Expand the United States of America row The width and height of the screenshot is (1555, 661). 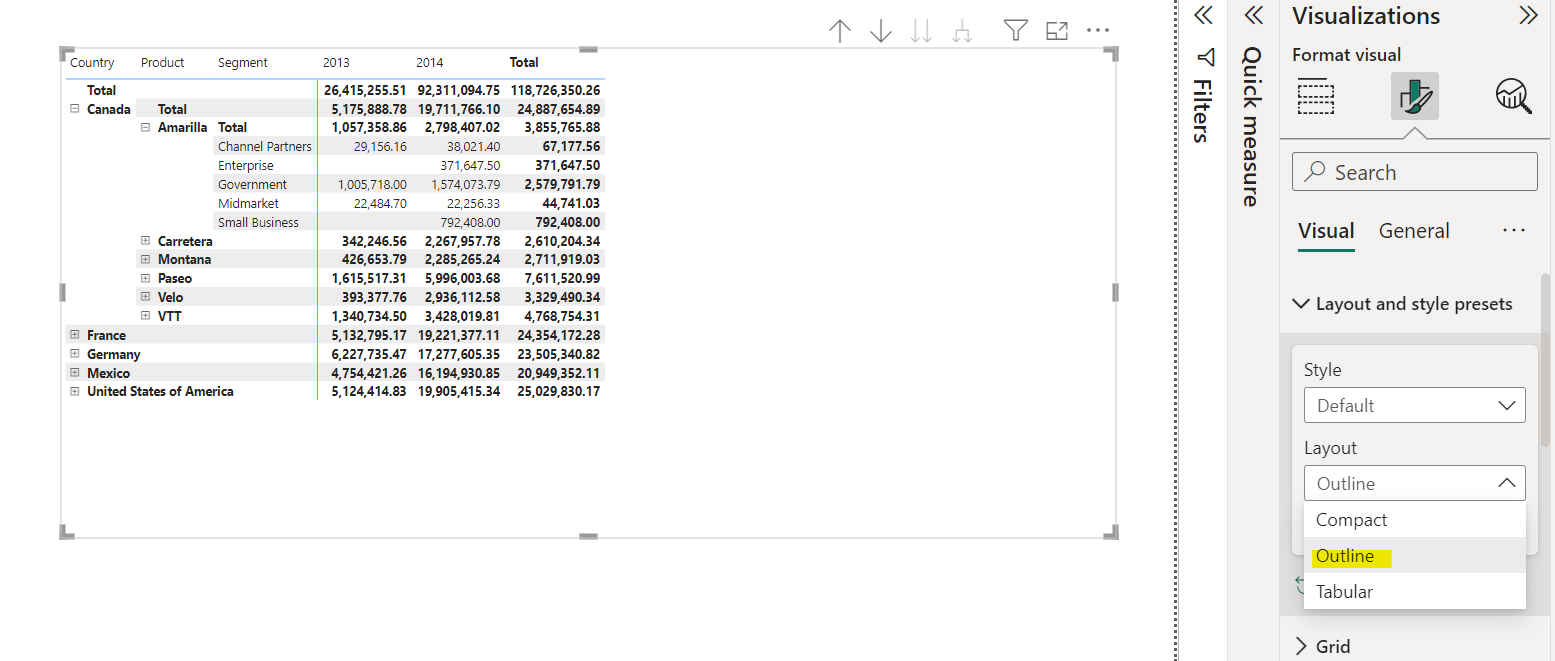pyautogui.click(x=75, y=391)
